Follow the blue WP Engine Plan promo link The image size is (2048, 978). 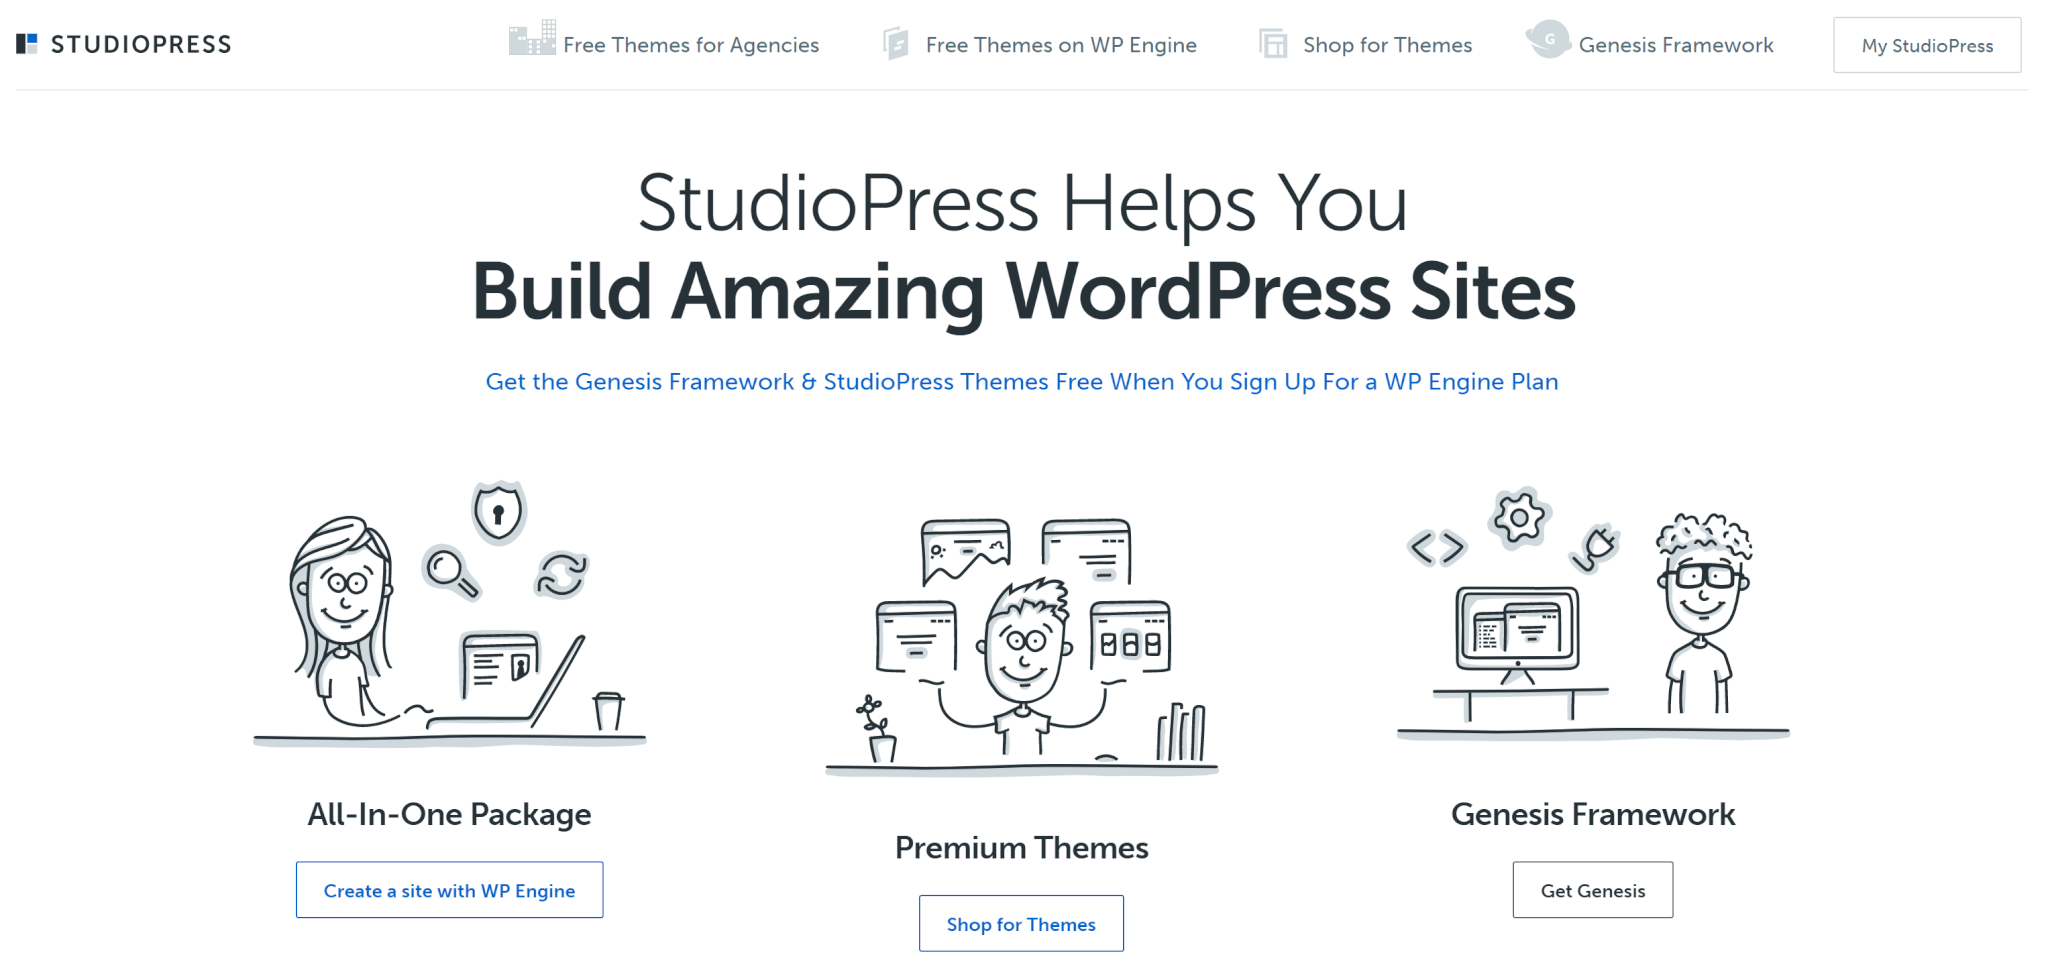[1022, 382]
